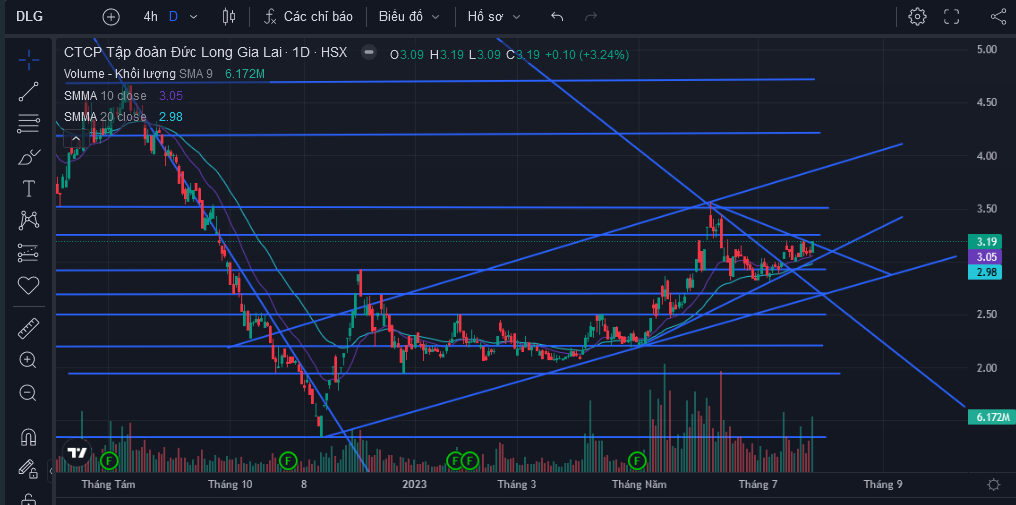
Task: Click the DLG symbol search field
Action: point(29,17)
